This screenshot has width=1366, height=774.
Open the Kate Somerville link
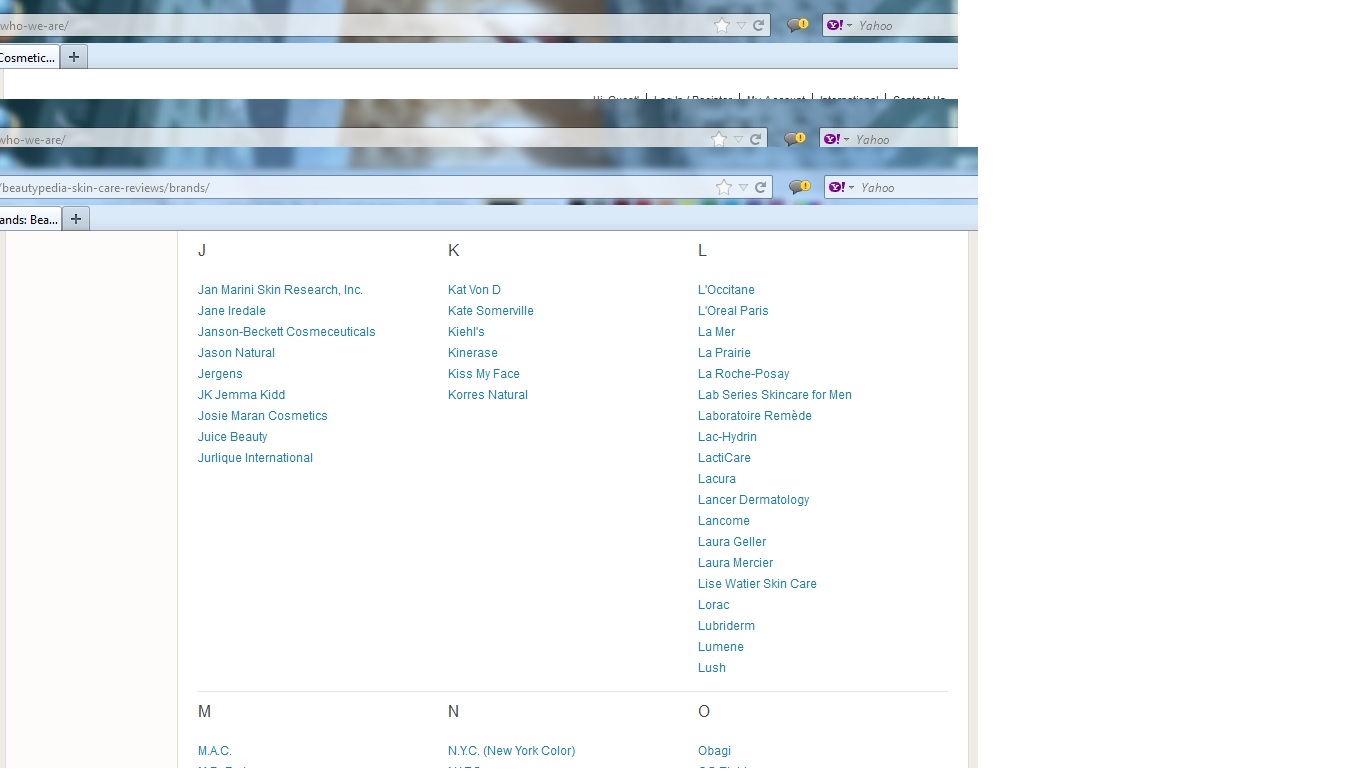491,311
